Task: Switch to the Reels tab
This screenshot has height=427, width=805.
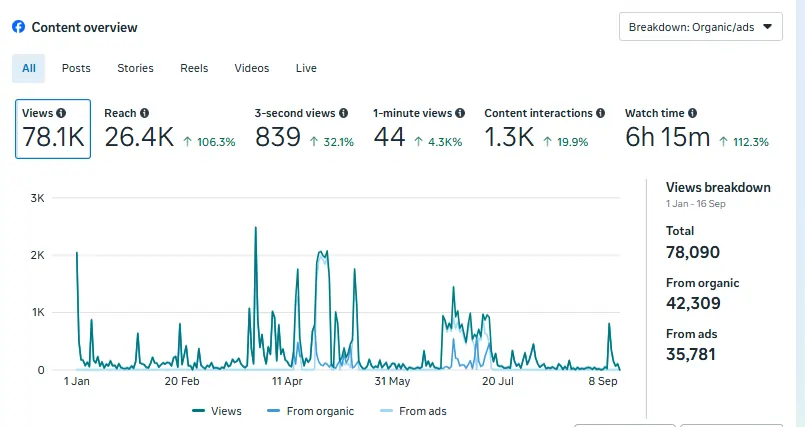Action: pos(194,68)
